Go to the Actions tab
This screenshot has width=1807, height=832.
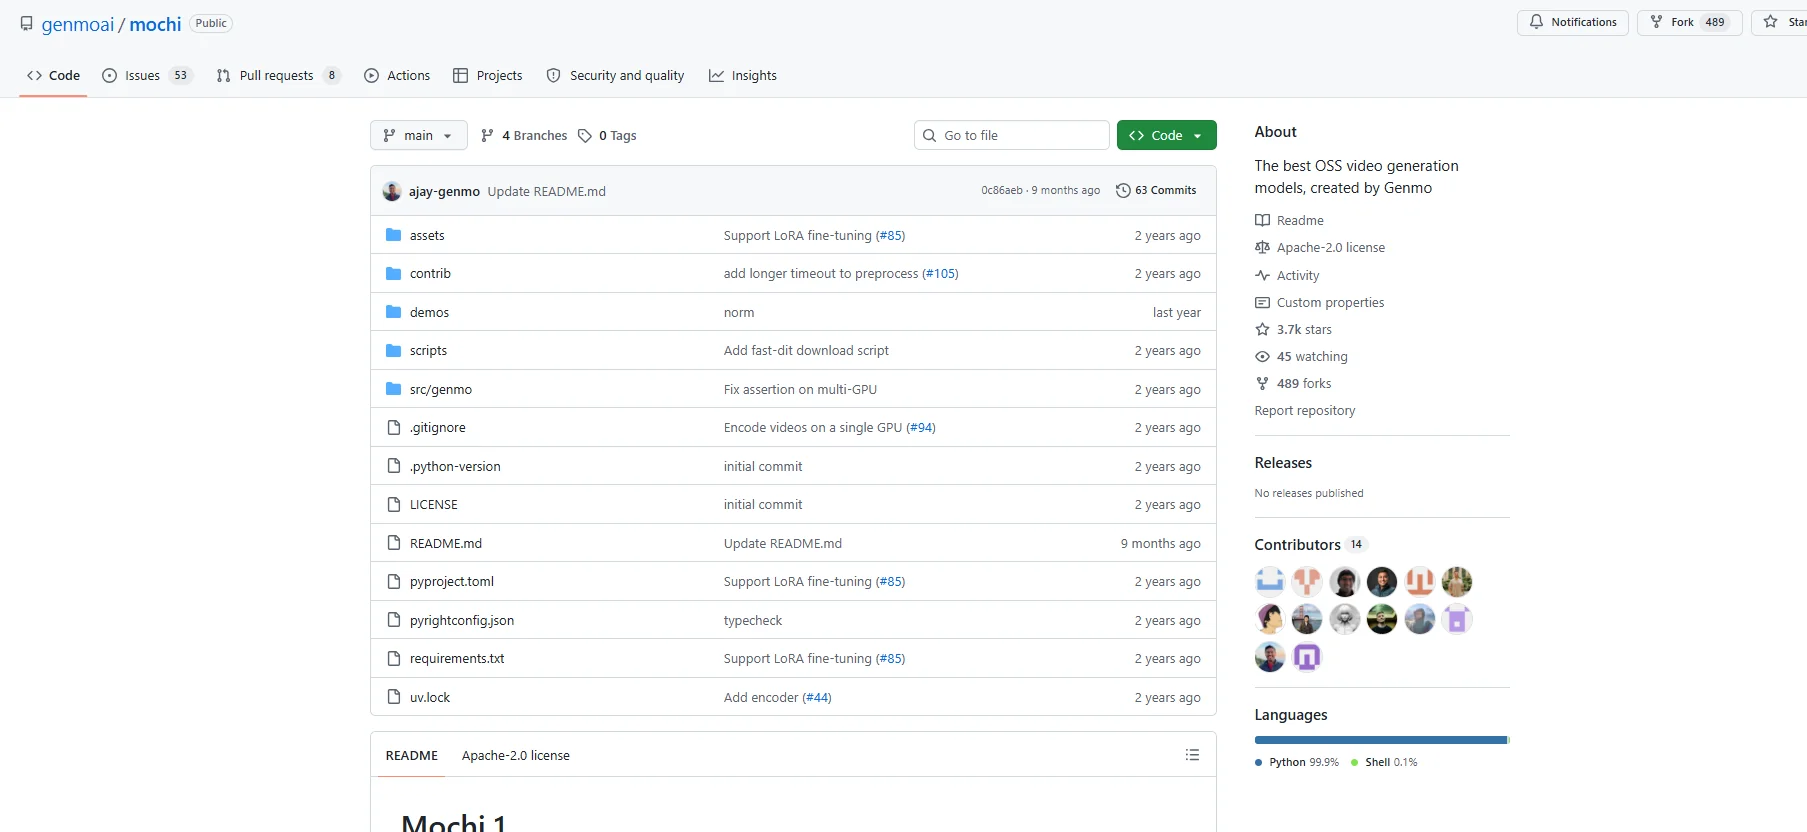coord(397,75)
